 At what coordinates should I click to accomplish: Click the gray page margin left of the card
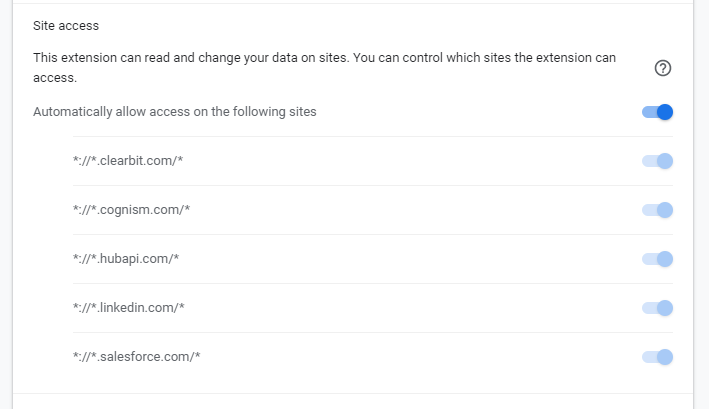(x=6, y=204)
